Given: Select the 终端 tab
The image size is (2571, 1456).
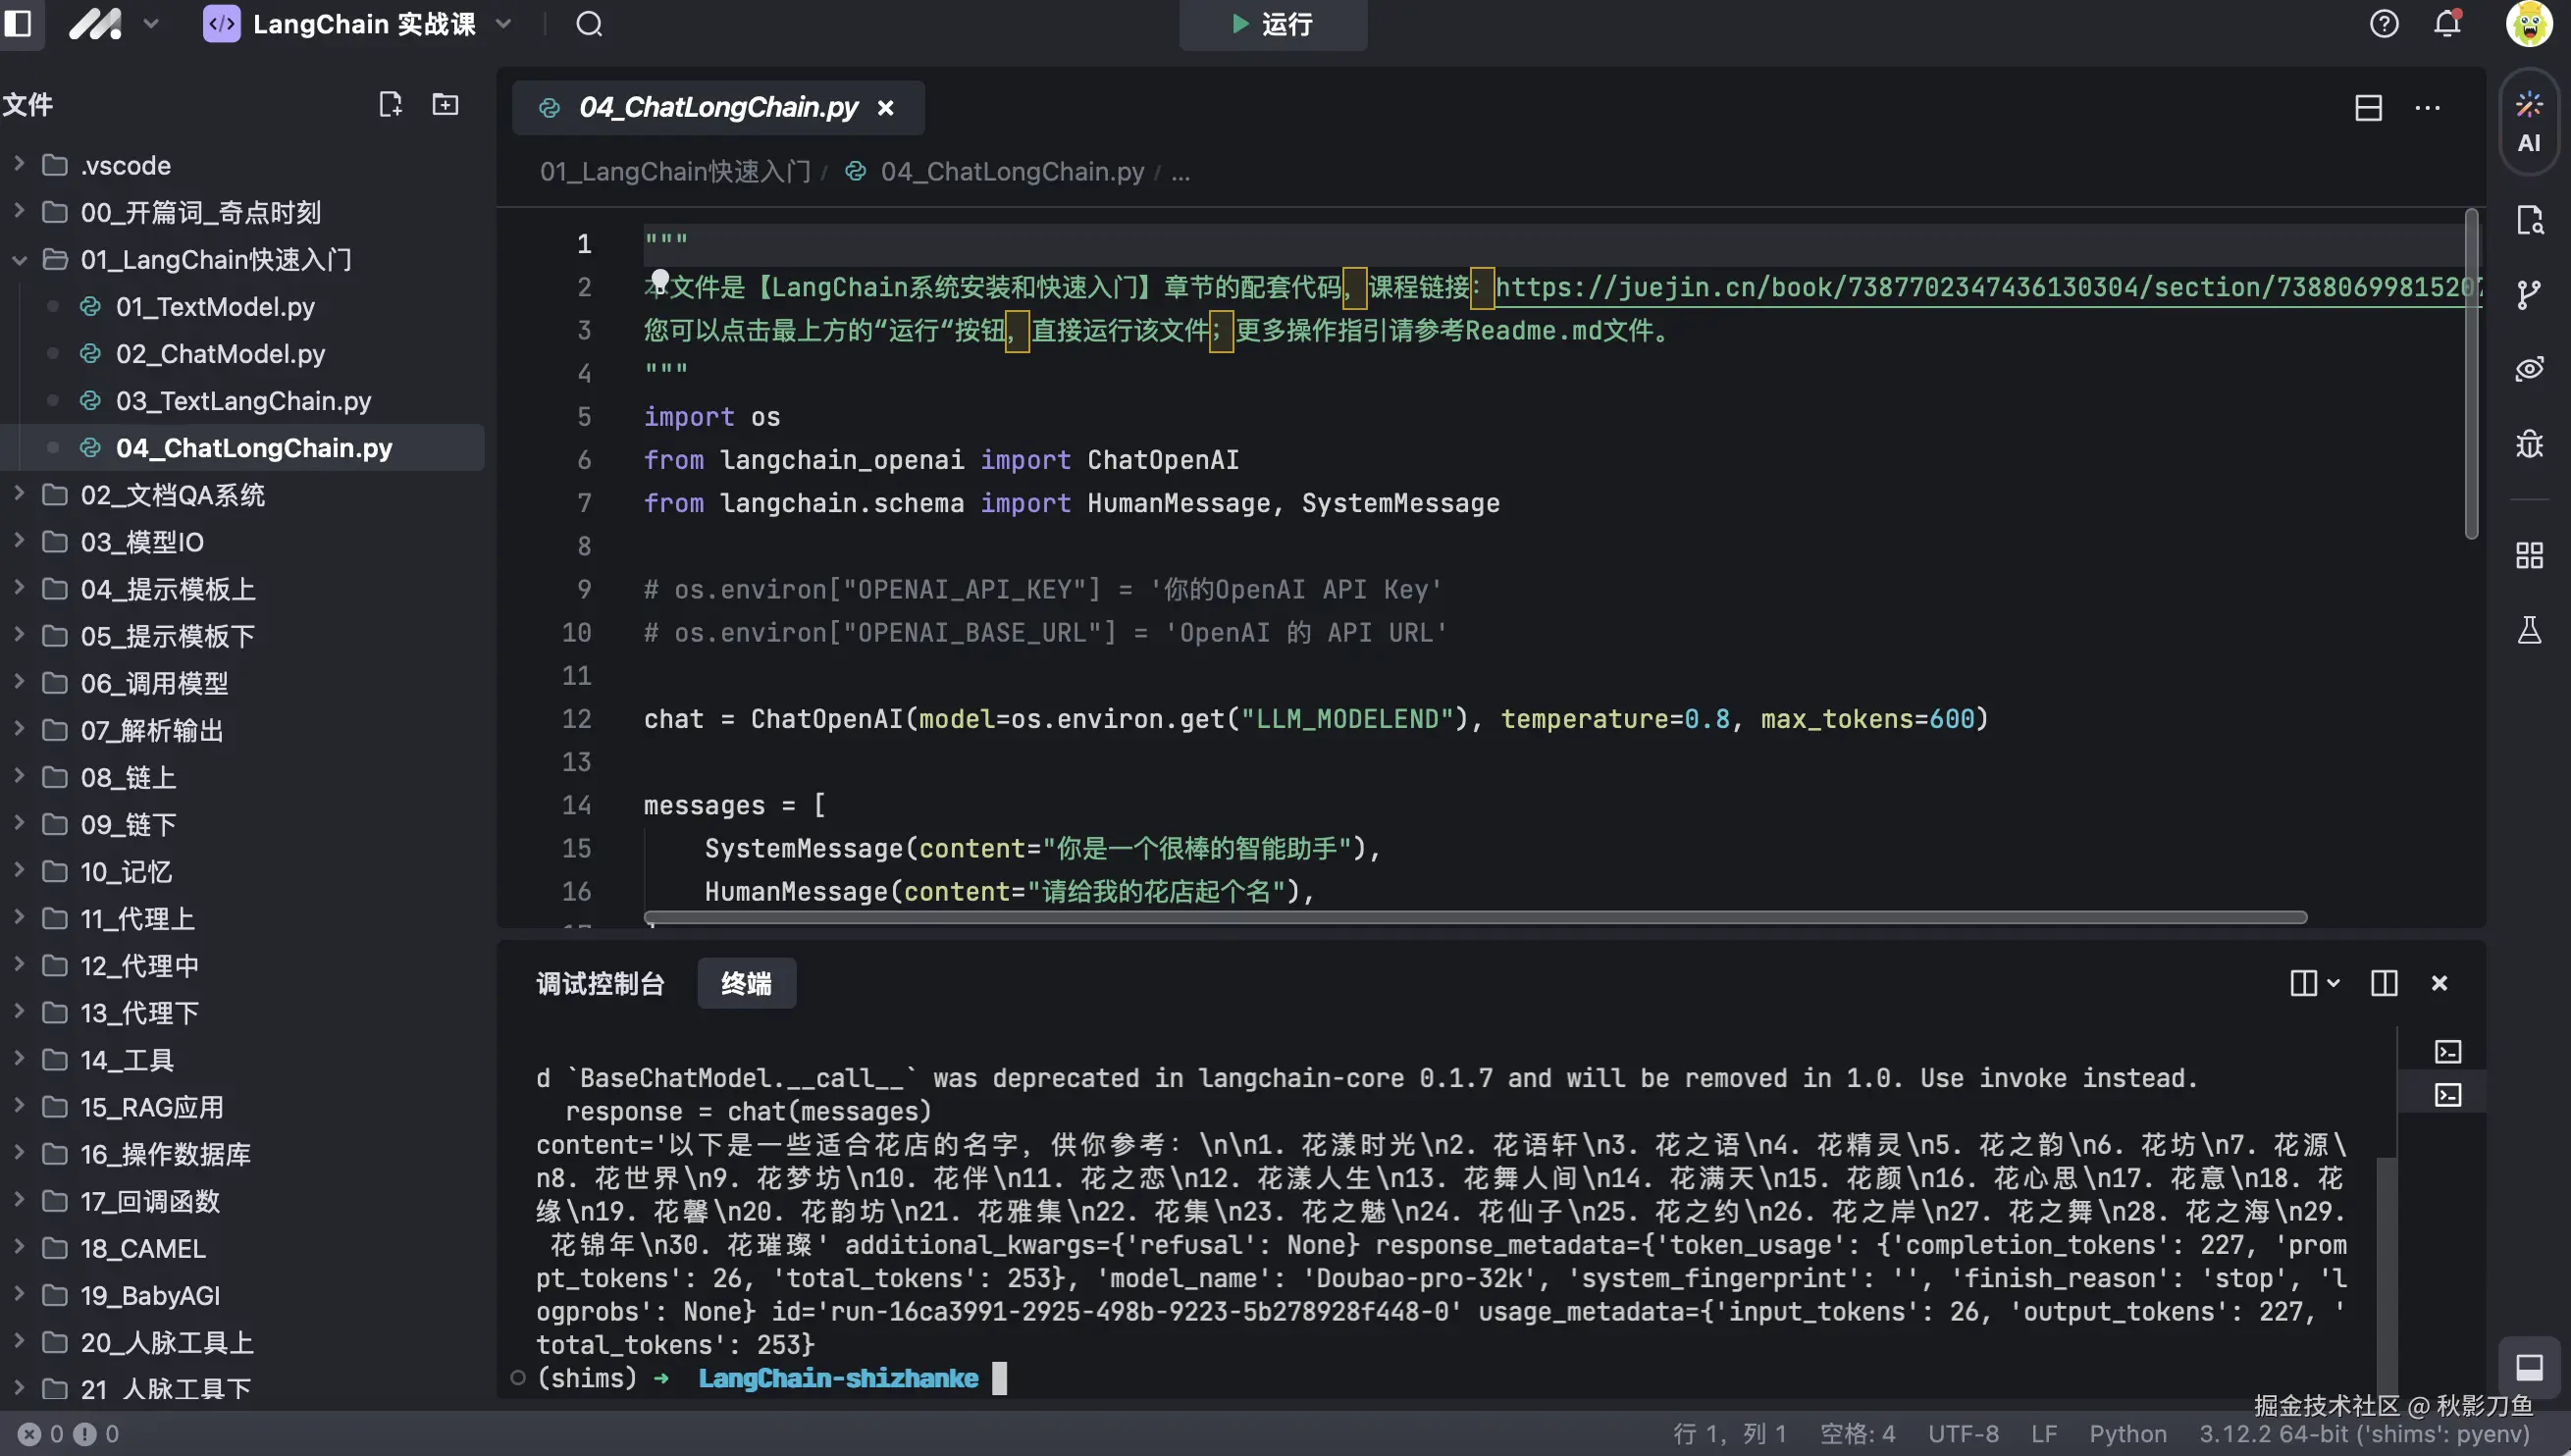Looking at the screenshot, I should tap(746, 983).
